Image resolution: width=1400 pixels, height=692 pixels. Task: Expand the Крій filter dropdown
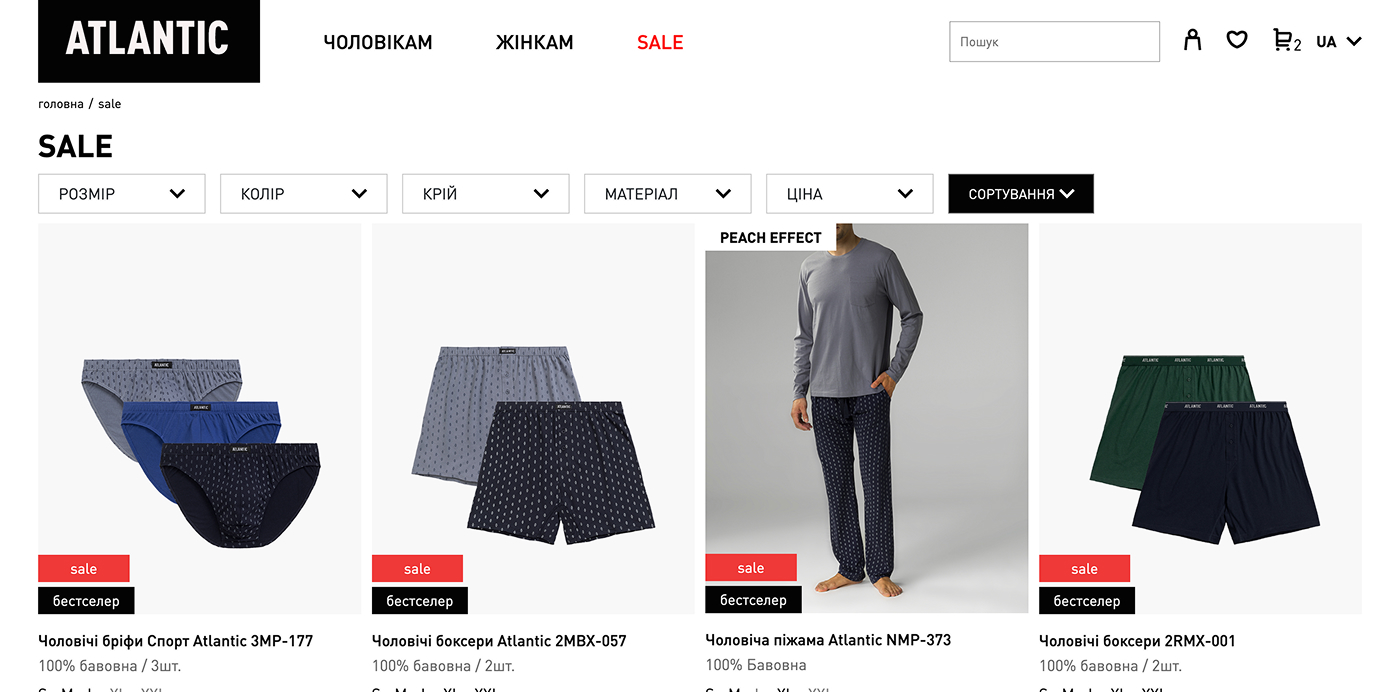pyautogui.click(x=486, y=194)
